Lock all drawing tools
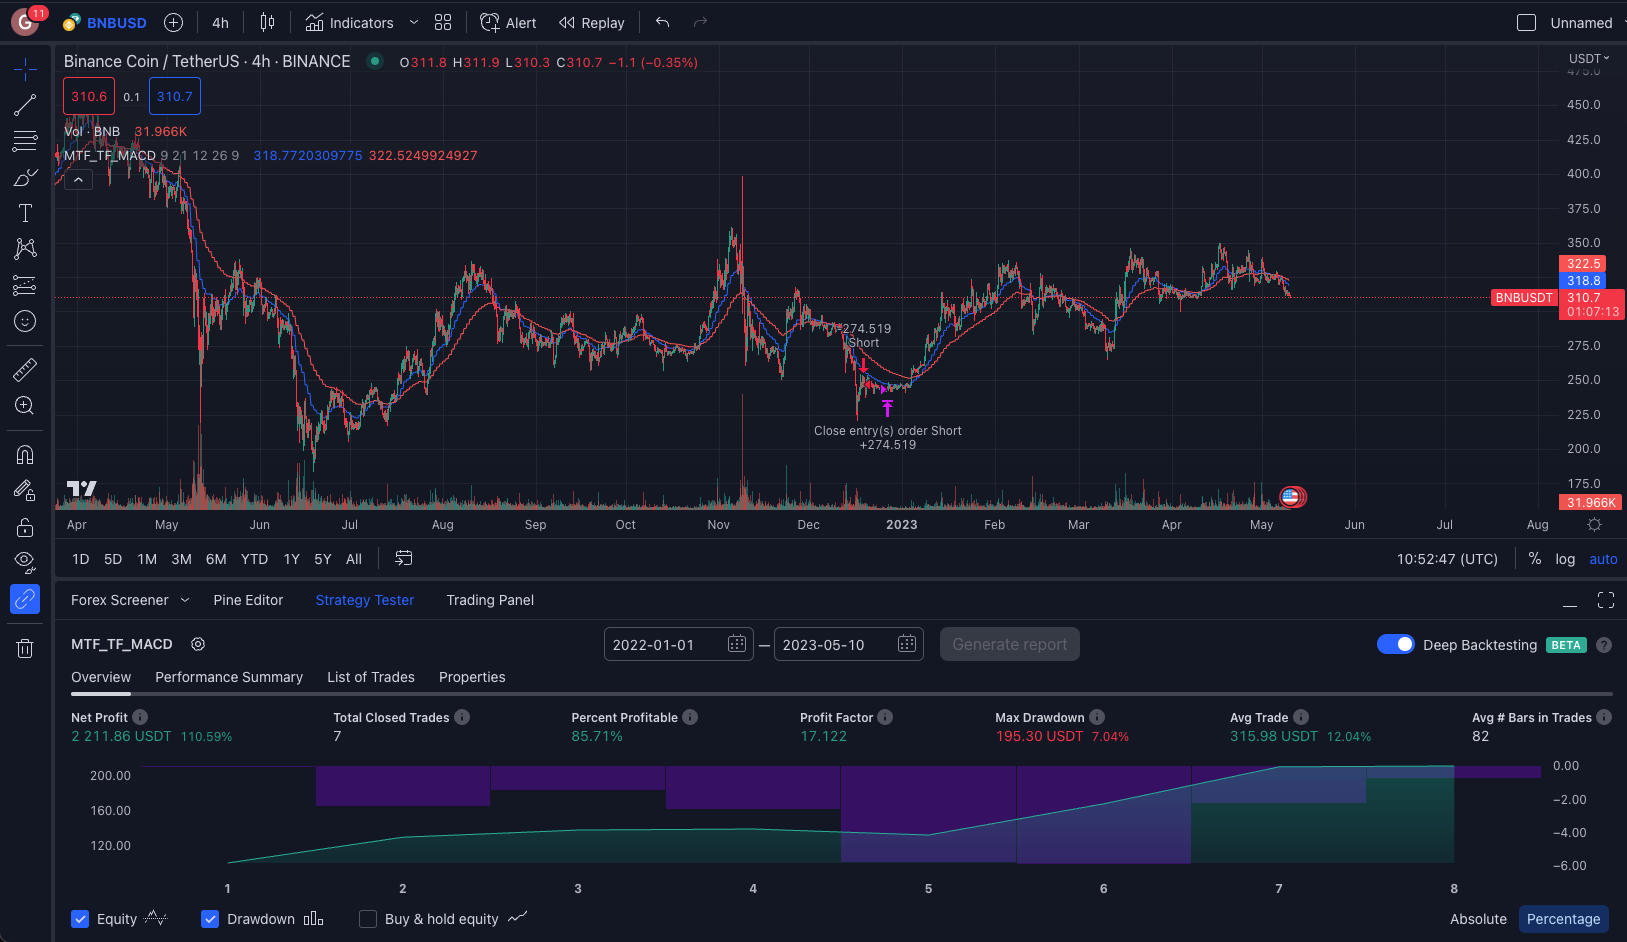This screenshot has width=1627, height=942. pyautogui.click(x=25, y=527)
